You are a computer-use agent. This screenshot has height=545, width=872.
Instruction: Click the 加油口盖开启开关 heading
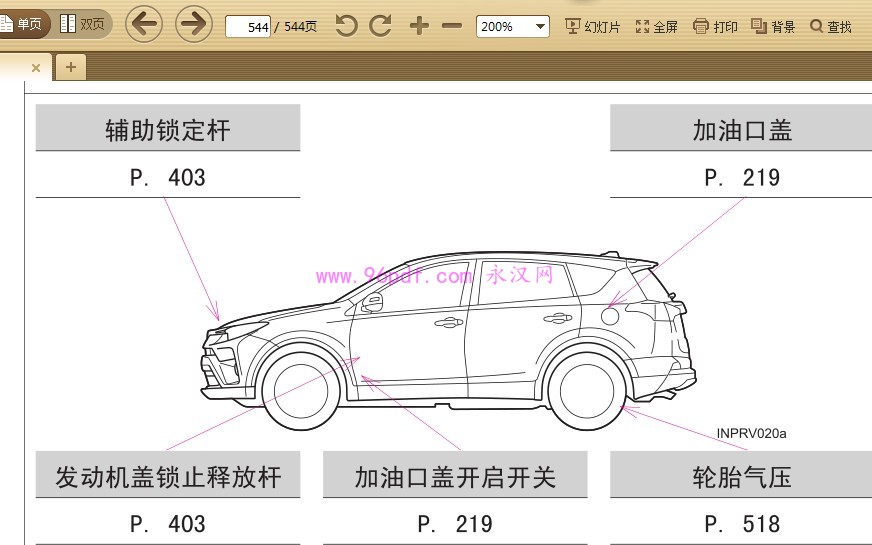455,477
